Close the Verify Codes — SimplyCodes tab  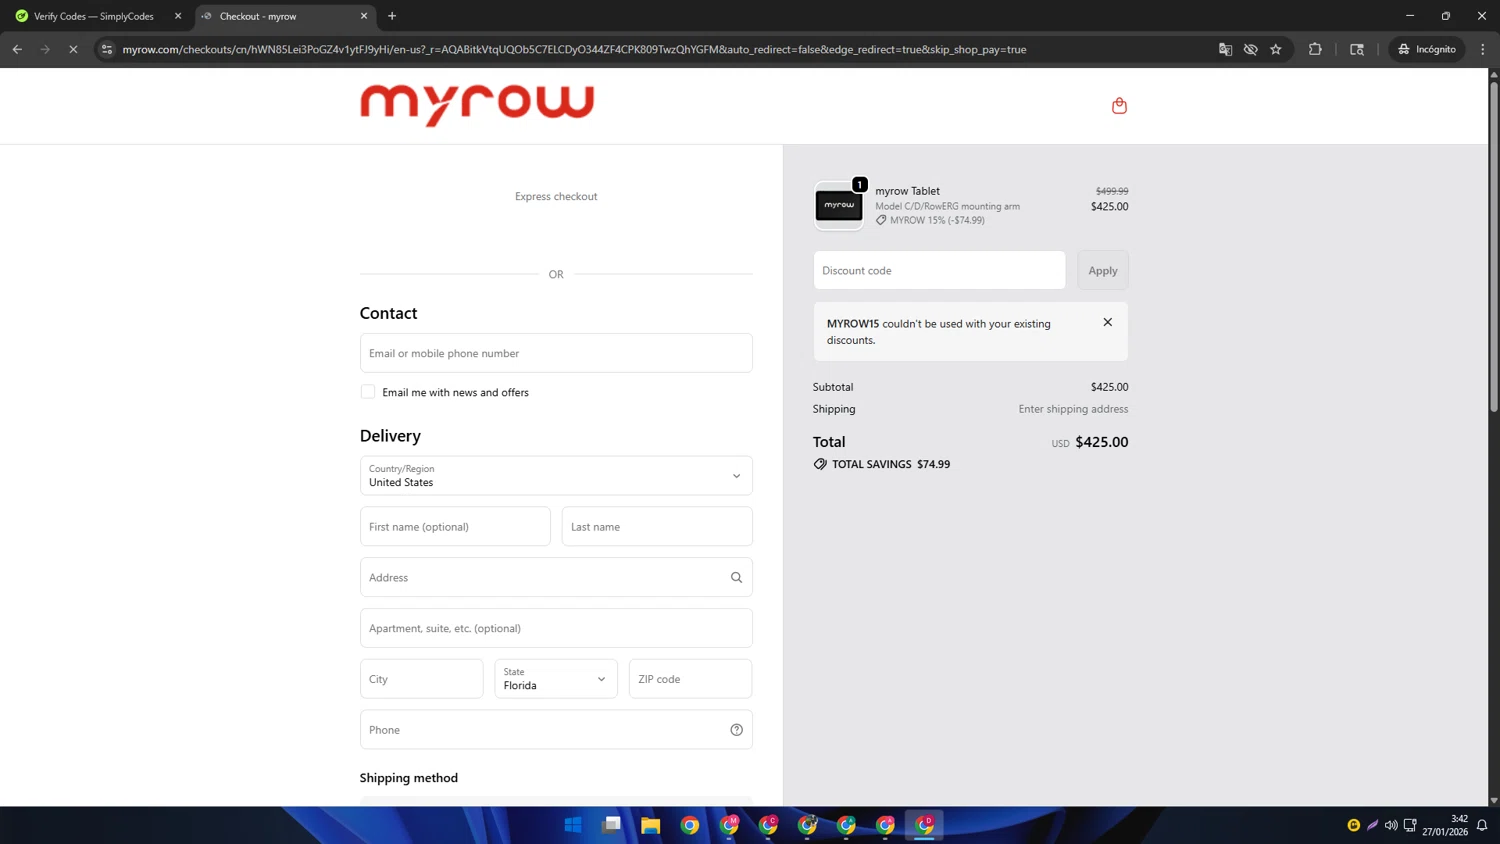coord(178,16)
